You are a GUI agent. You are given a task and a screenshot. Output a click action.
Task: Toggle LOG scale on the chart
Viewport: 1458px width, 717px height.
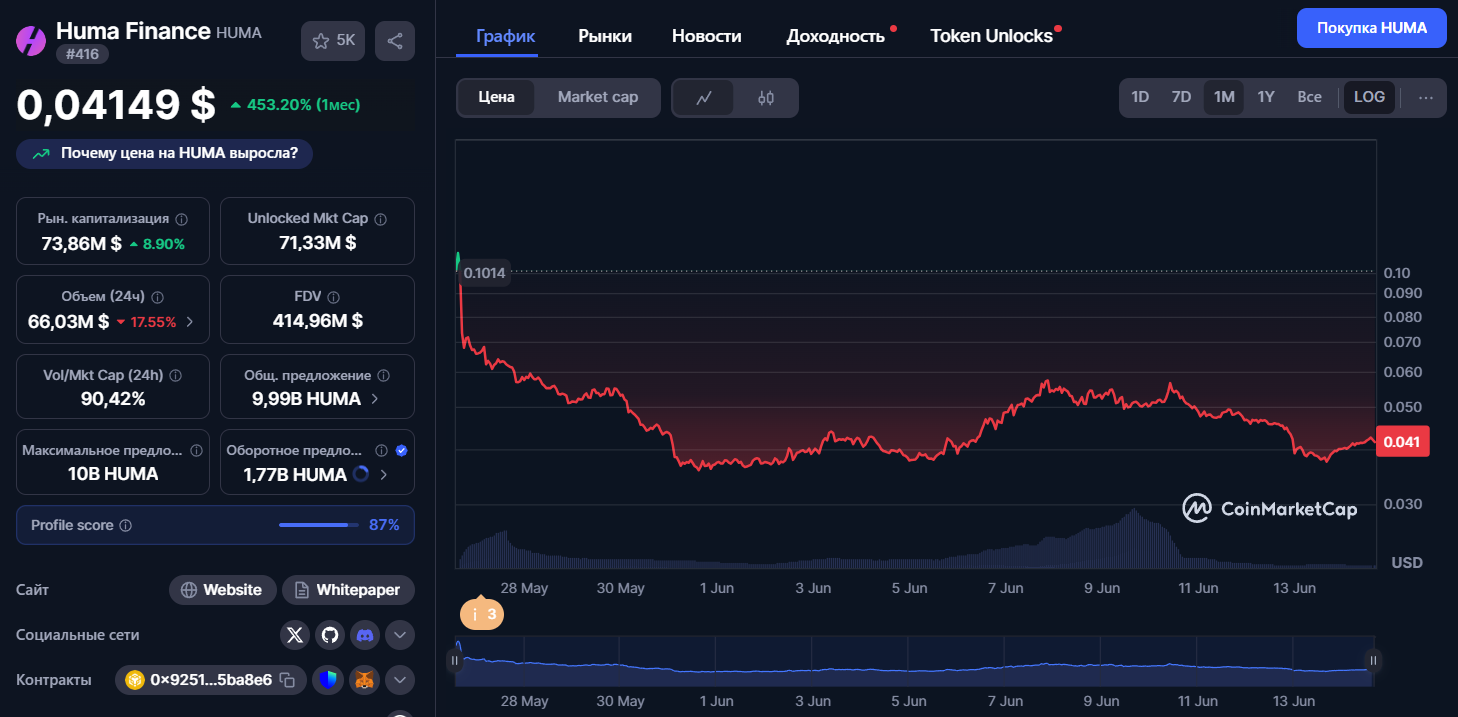(x=1369, y=97)
